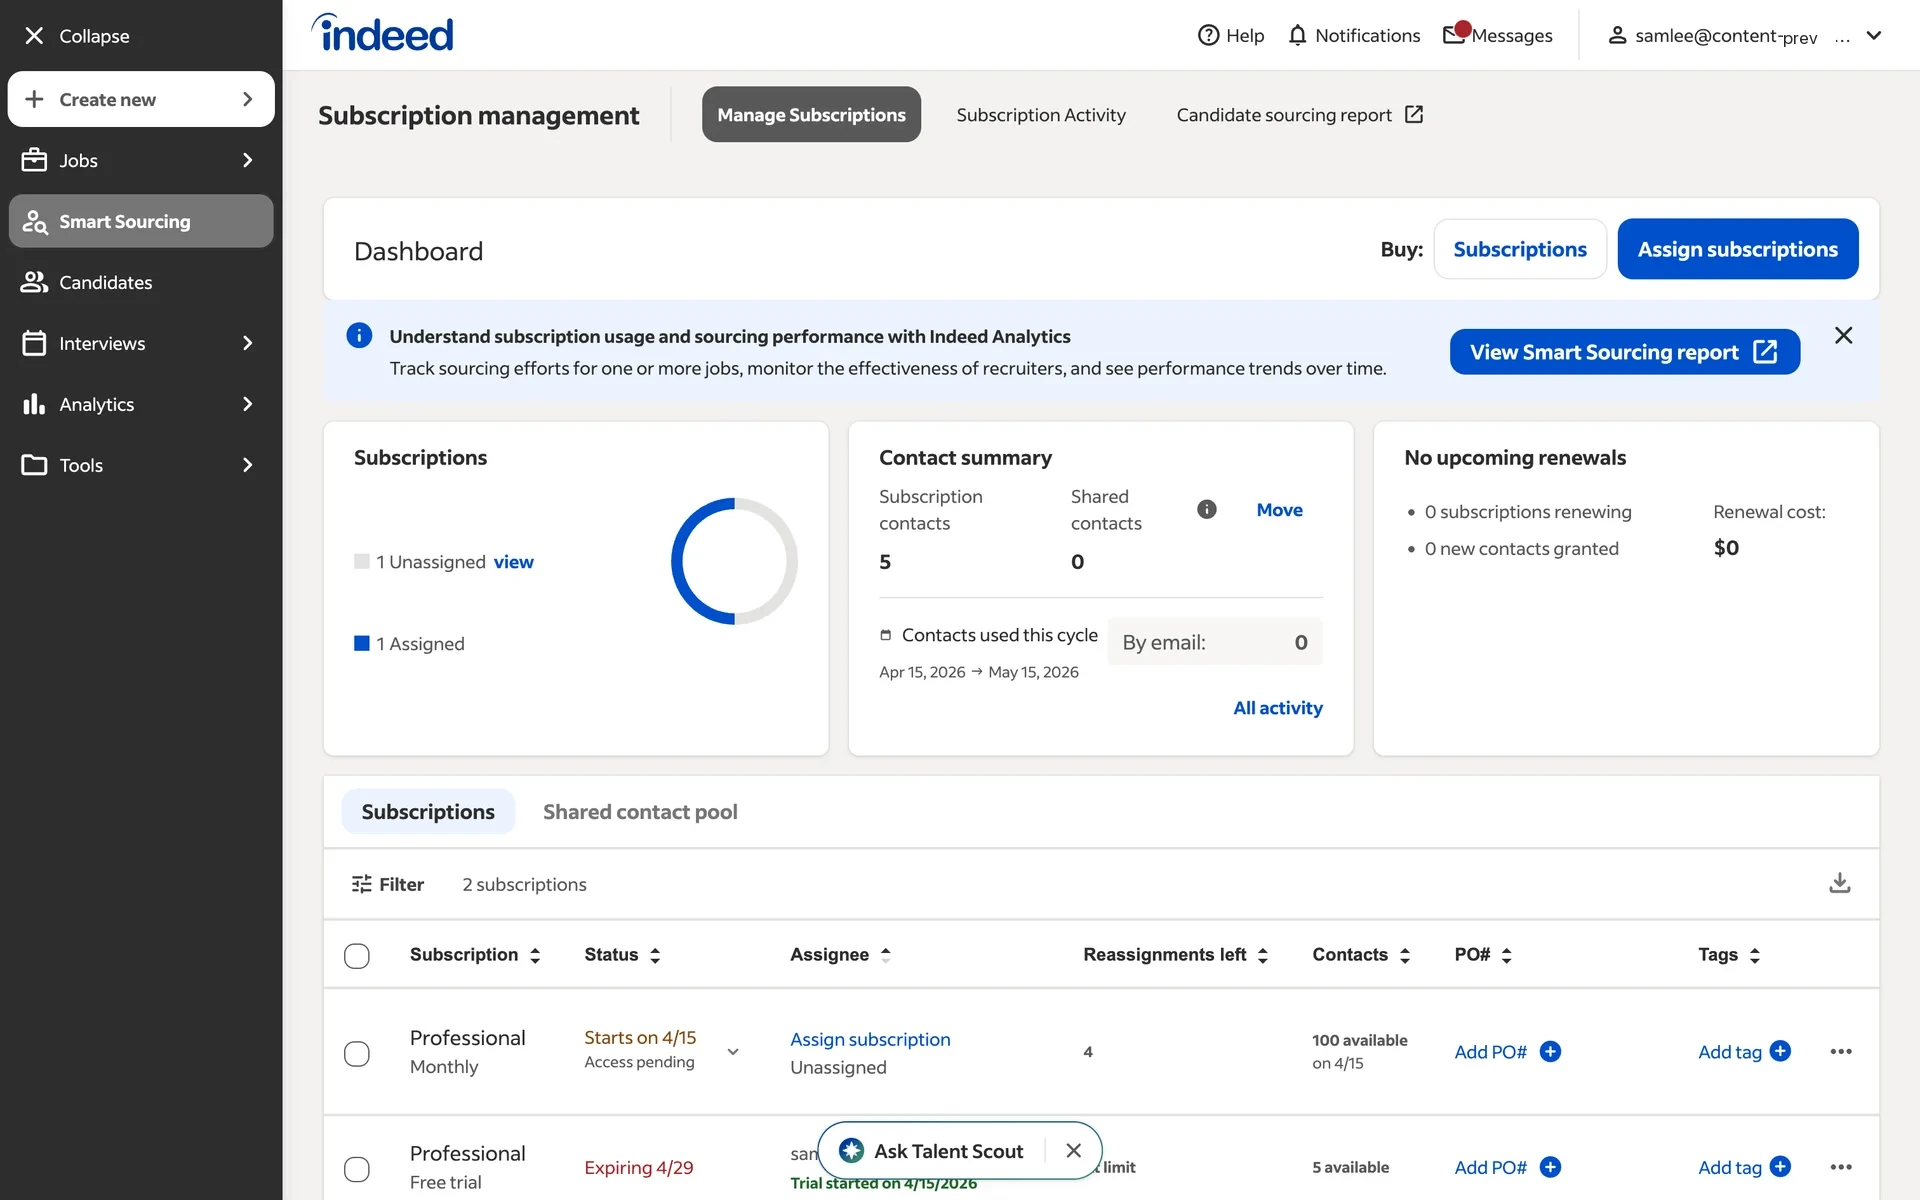Click the Indeed logo

click(382, 33)
